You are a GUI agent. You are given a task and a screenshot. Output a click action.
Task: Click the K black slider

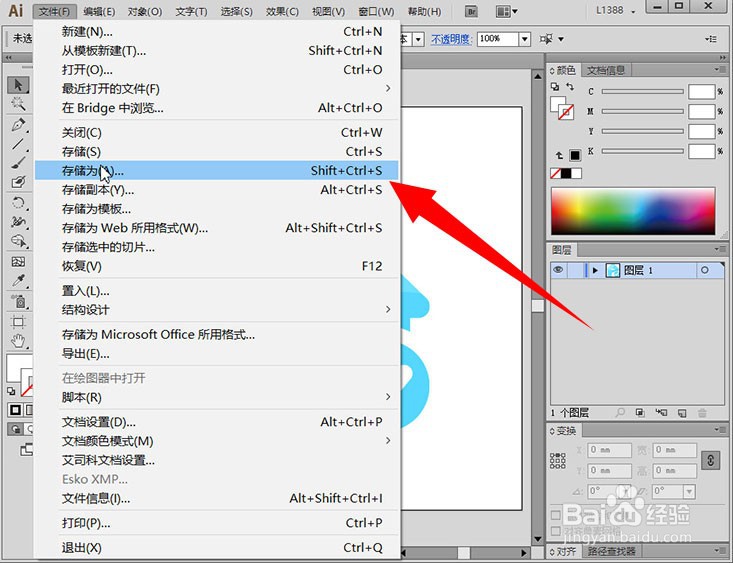coord(642,151)
